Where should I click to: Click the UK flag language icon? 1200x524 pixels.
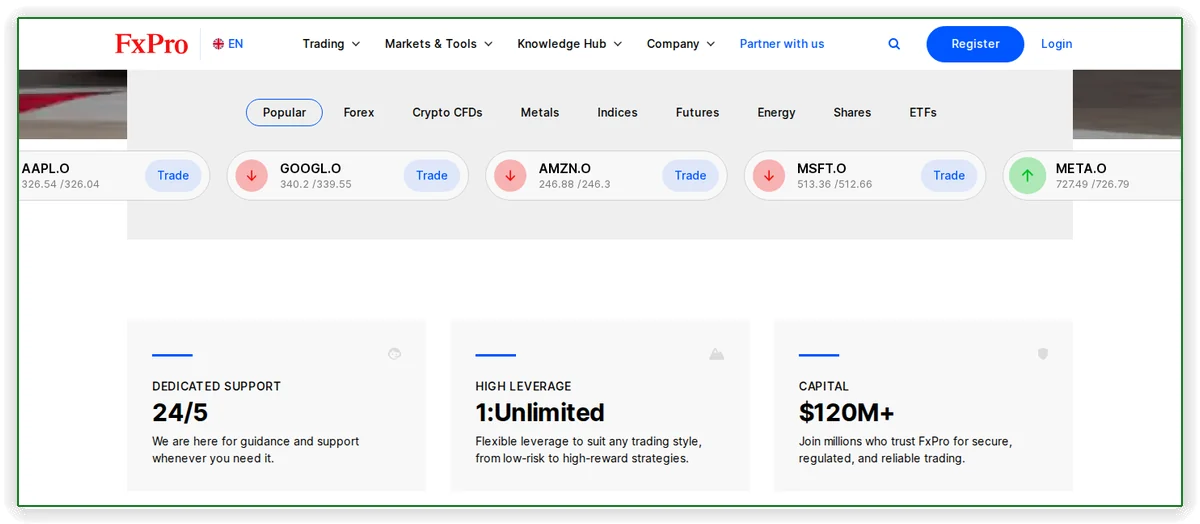(x=218, y=44)
